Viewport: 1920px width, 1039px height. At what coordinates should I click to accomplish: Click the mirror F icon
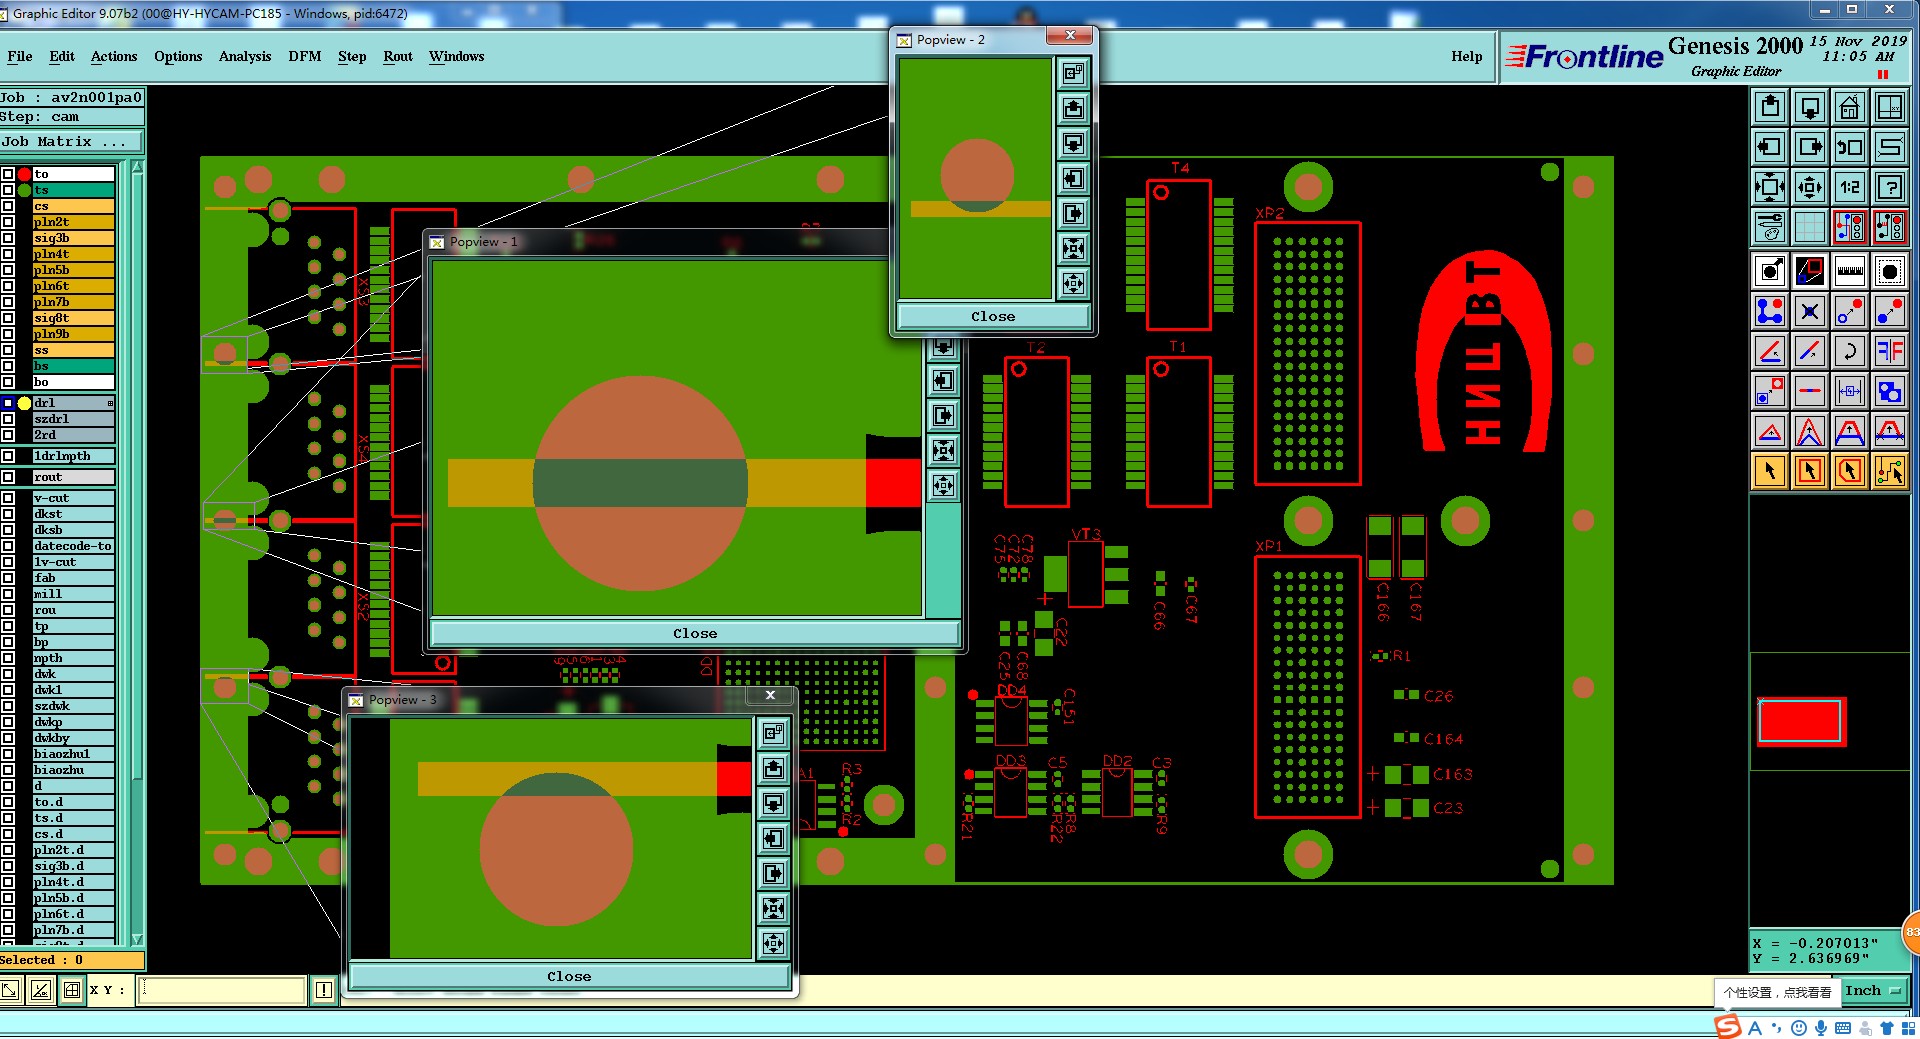1889,351
